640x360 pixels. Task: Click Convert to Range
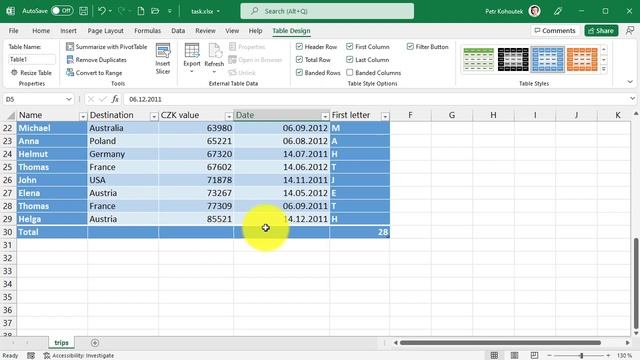(94, 73)
